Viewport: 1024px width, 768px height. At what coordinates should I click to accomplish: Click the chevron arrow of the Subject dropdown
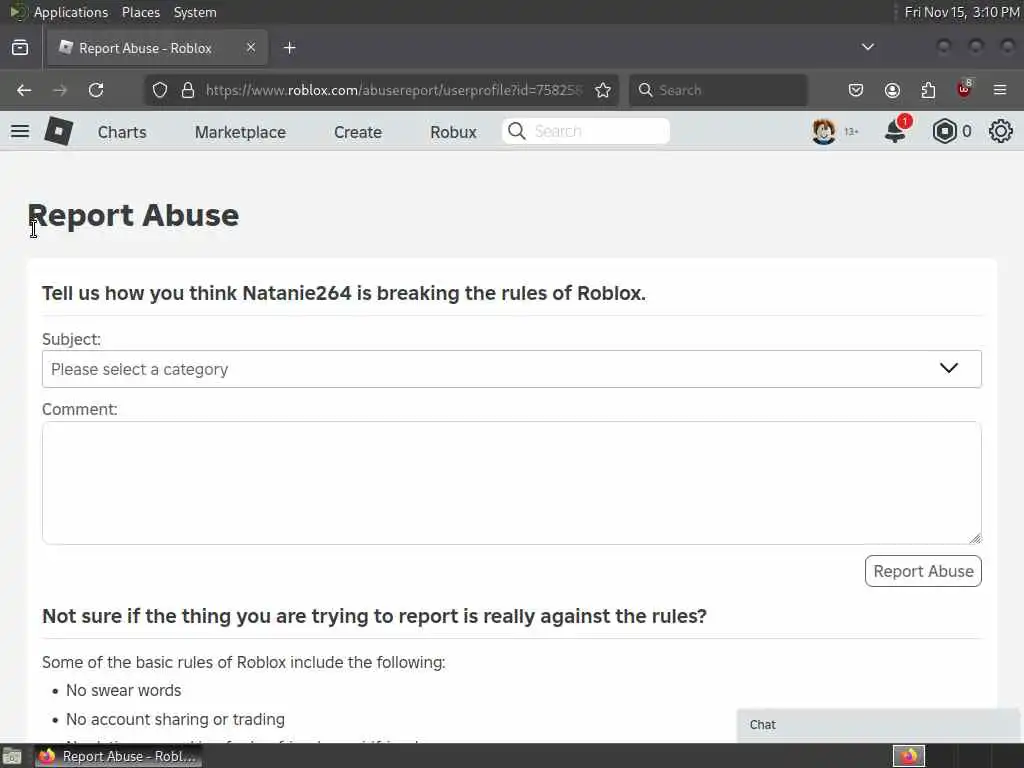pyautogui.click(x=949, y=368)
